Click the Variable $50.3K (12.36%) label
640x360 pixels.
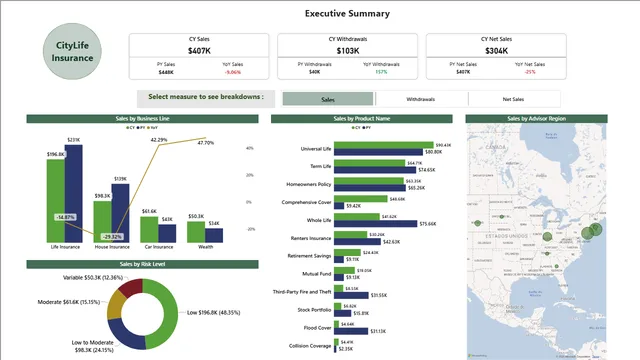click(93, 278)
